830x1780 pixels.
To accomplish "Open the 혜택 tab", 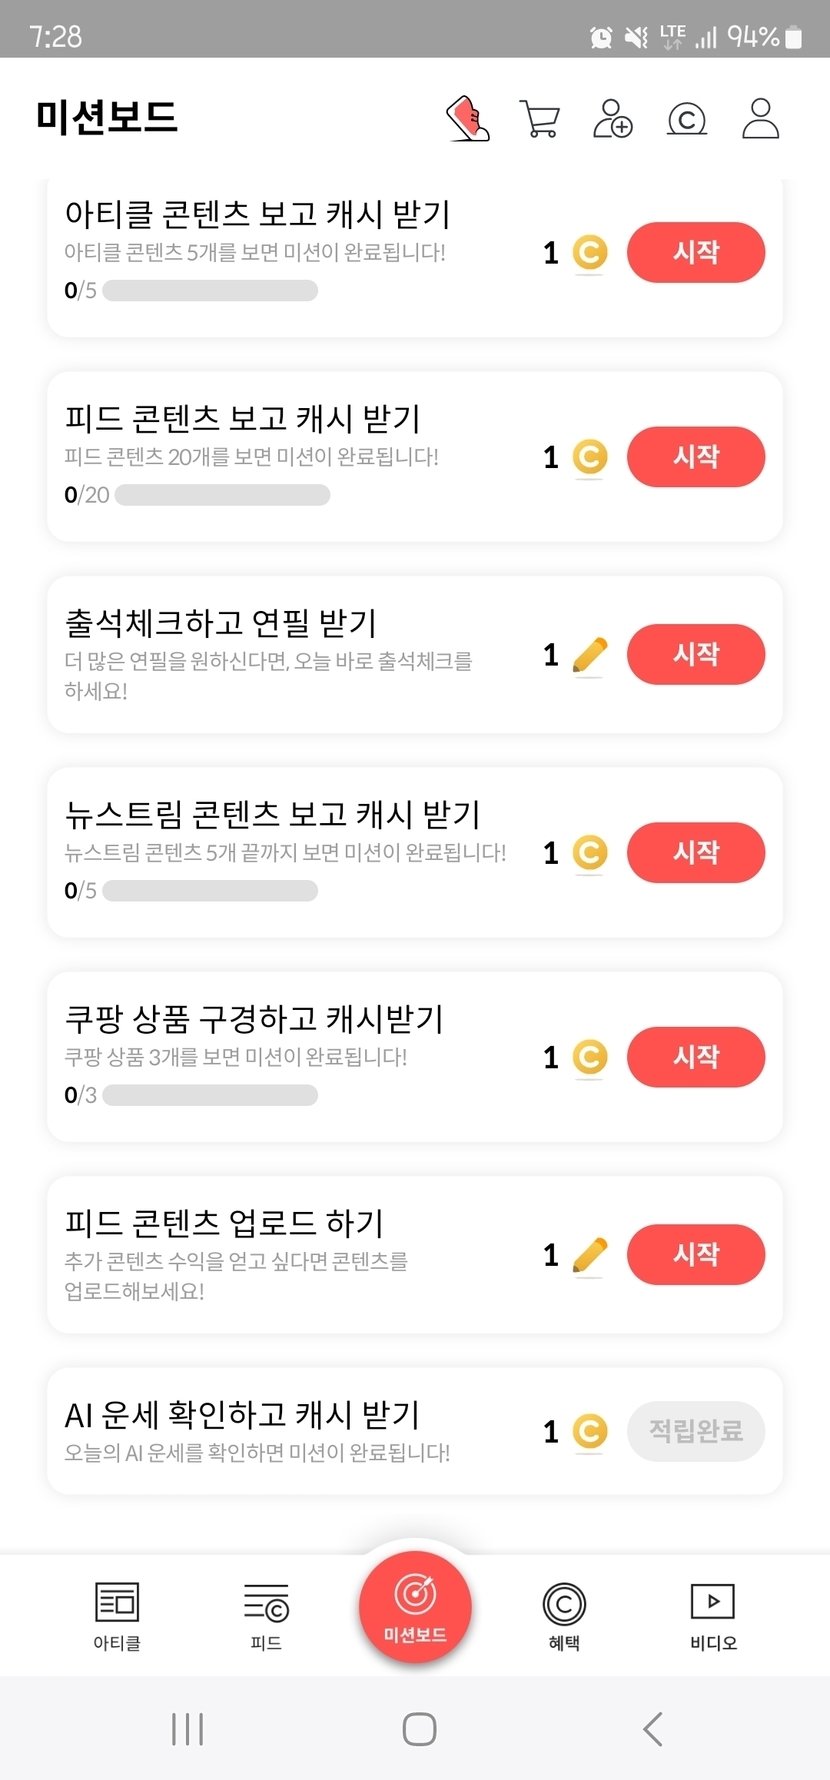I will tap(564, 1615).
